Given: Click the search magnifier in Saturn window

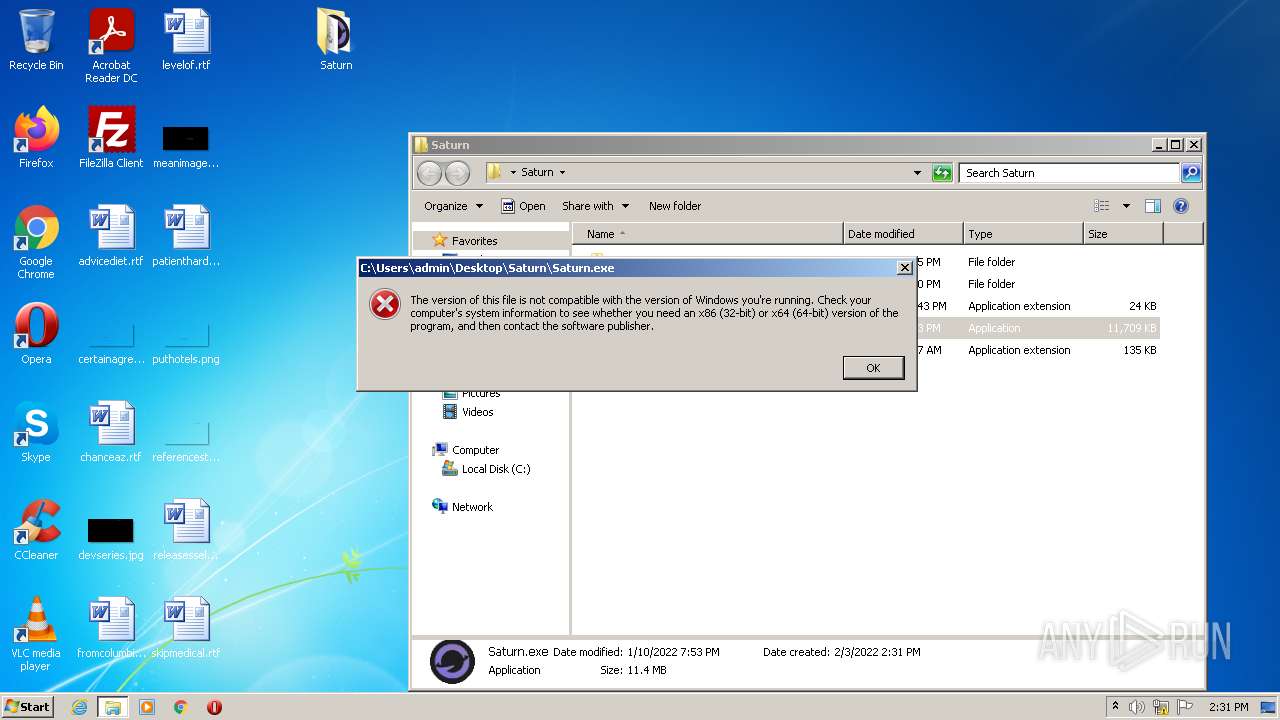Looking at the screenshot, I should pyautogui.click(x=1190, y=173).
